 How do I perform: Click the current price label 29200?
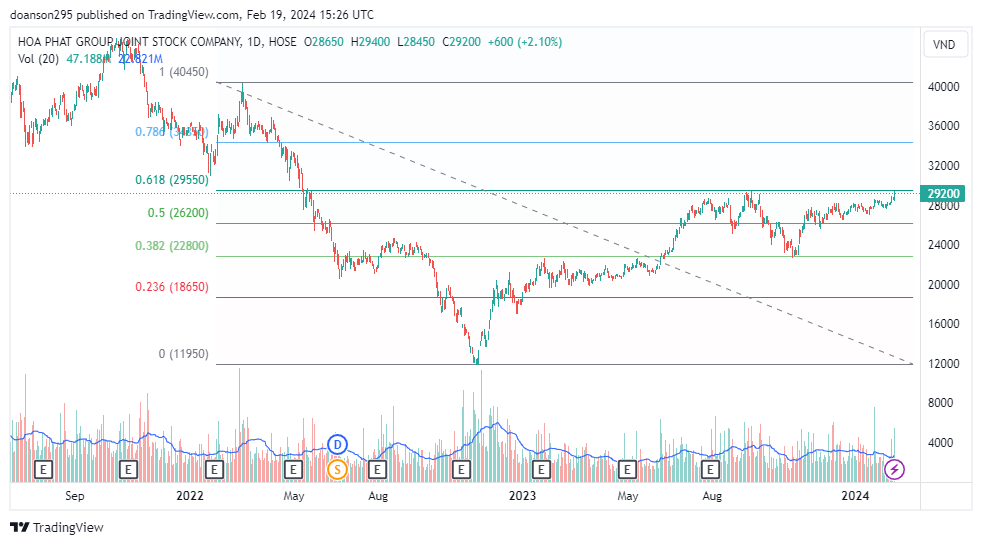(943, 194)
